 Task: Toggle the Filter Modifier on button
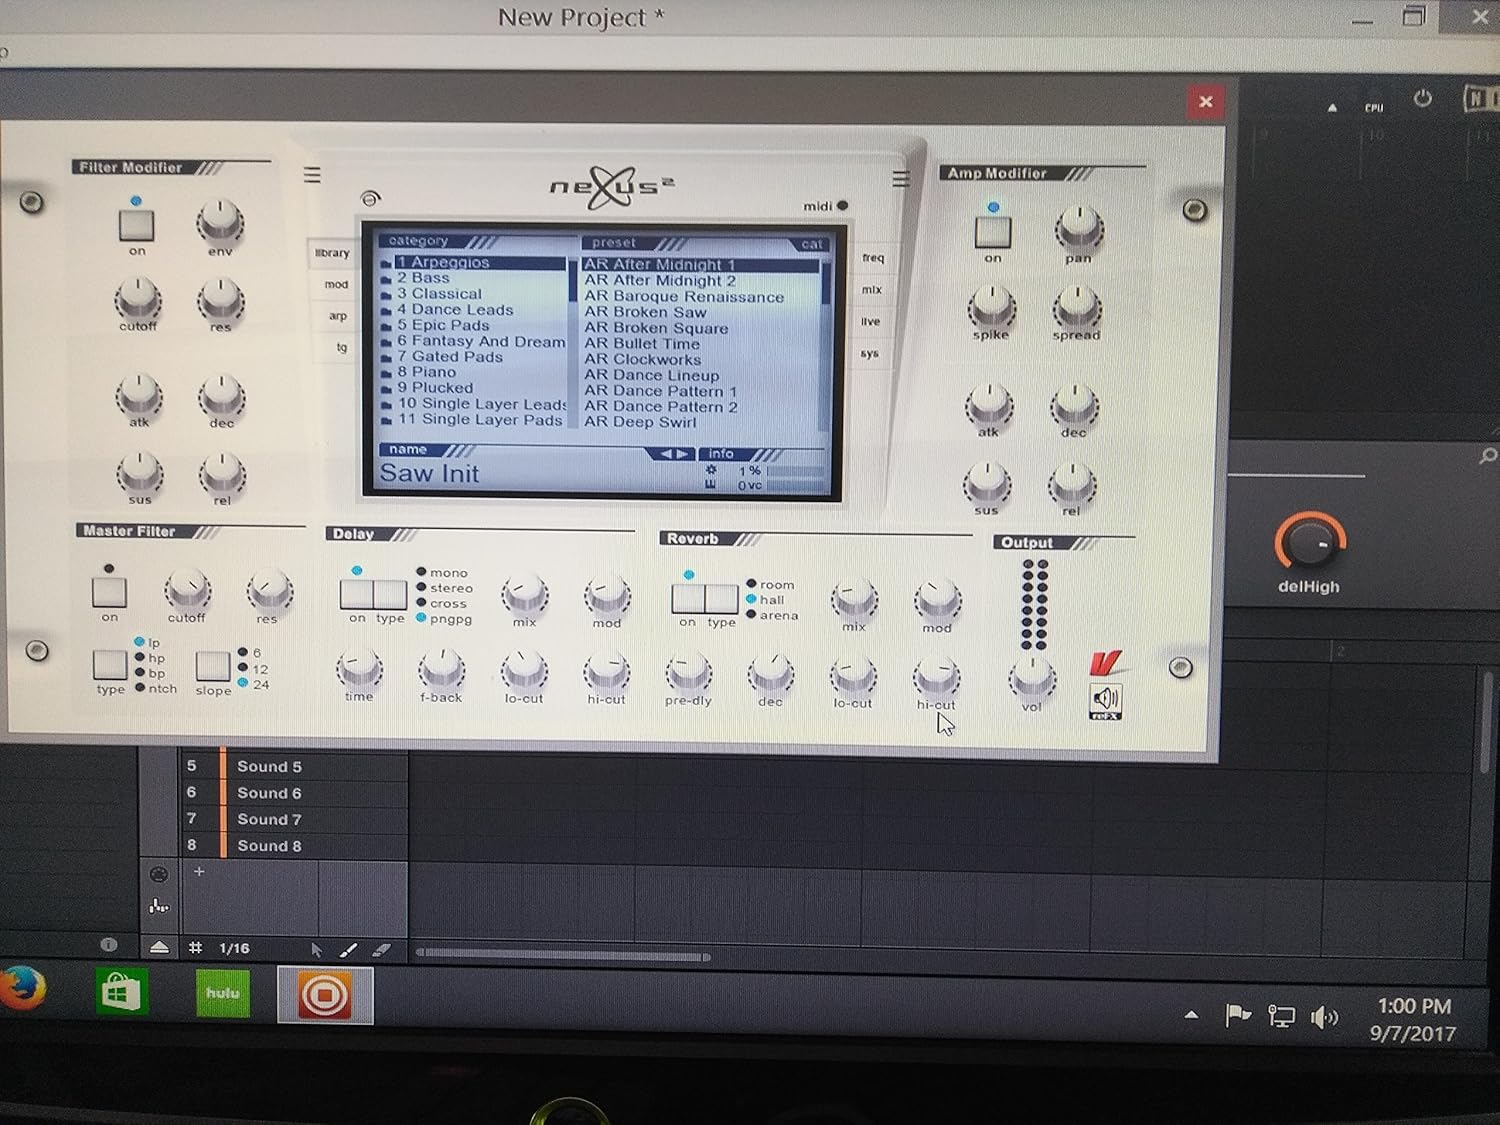click(136, 225)
